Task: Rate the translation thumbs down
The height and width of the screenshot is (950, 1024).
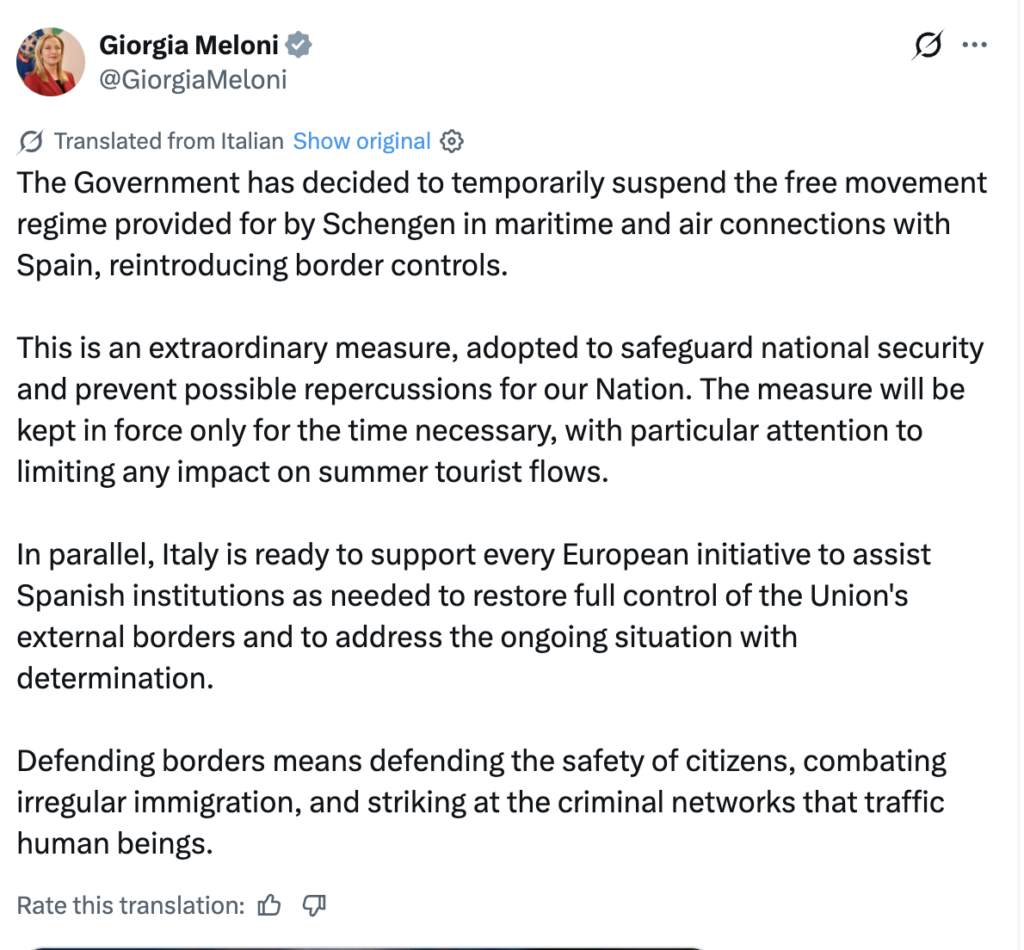Action: 314,906
